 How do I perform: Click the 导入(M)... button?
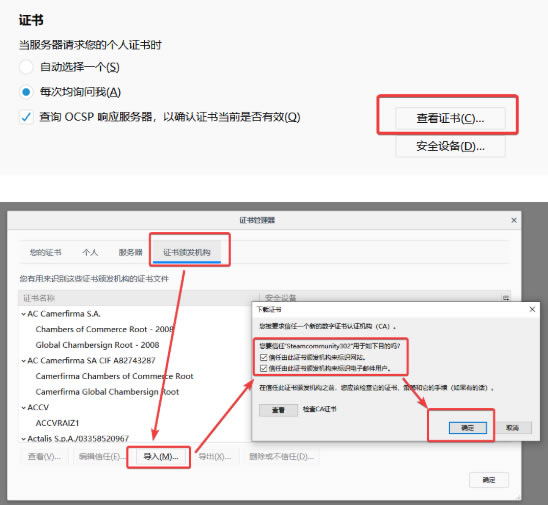click(161, 457)
